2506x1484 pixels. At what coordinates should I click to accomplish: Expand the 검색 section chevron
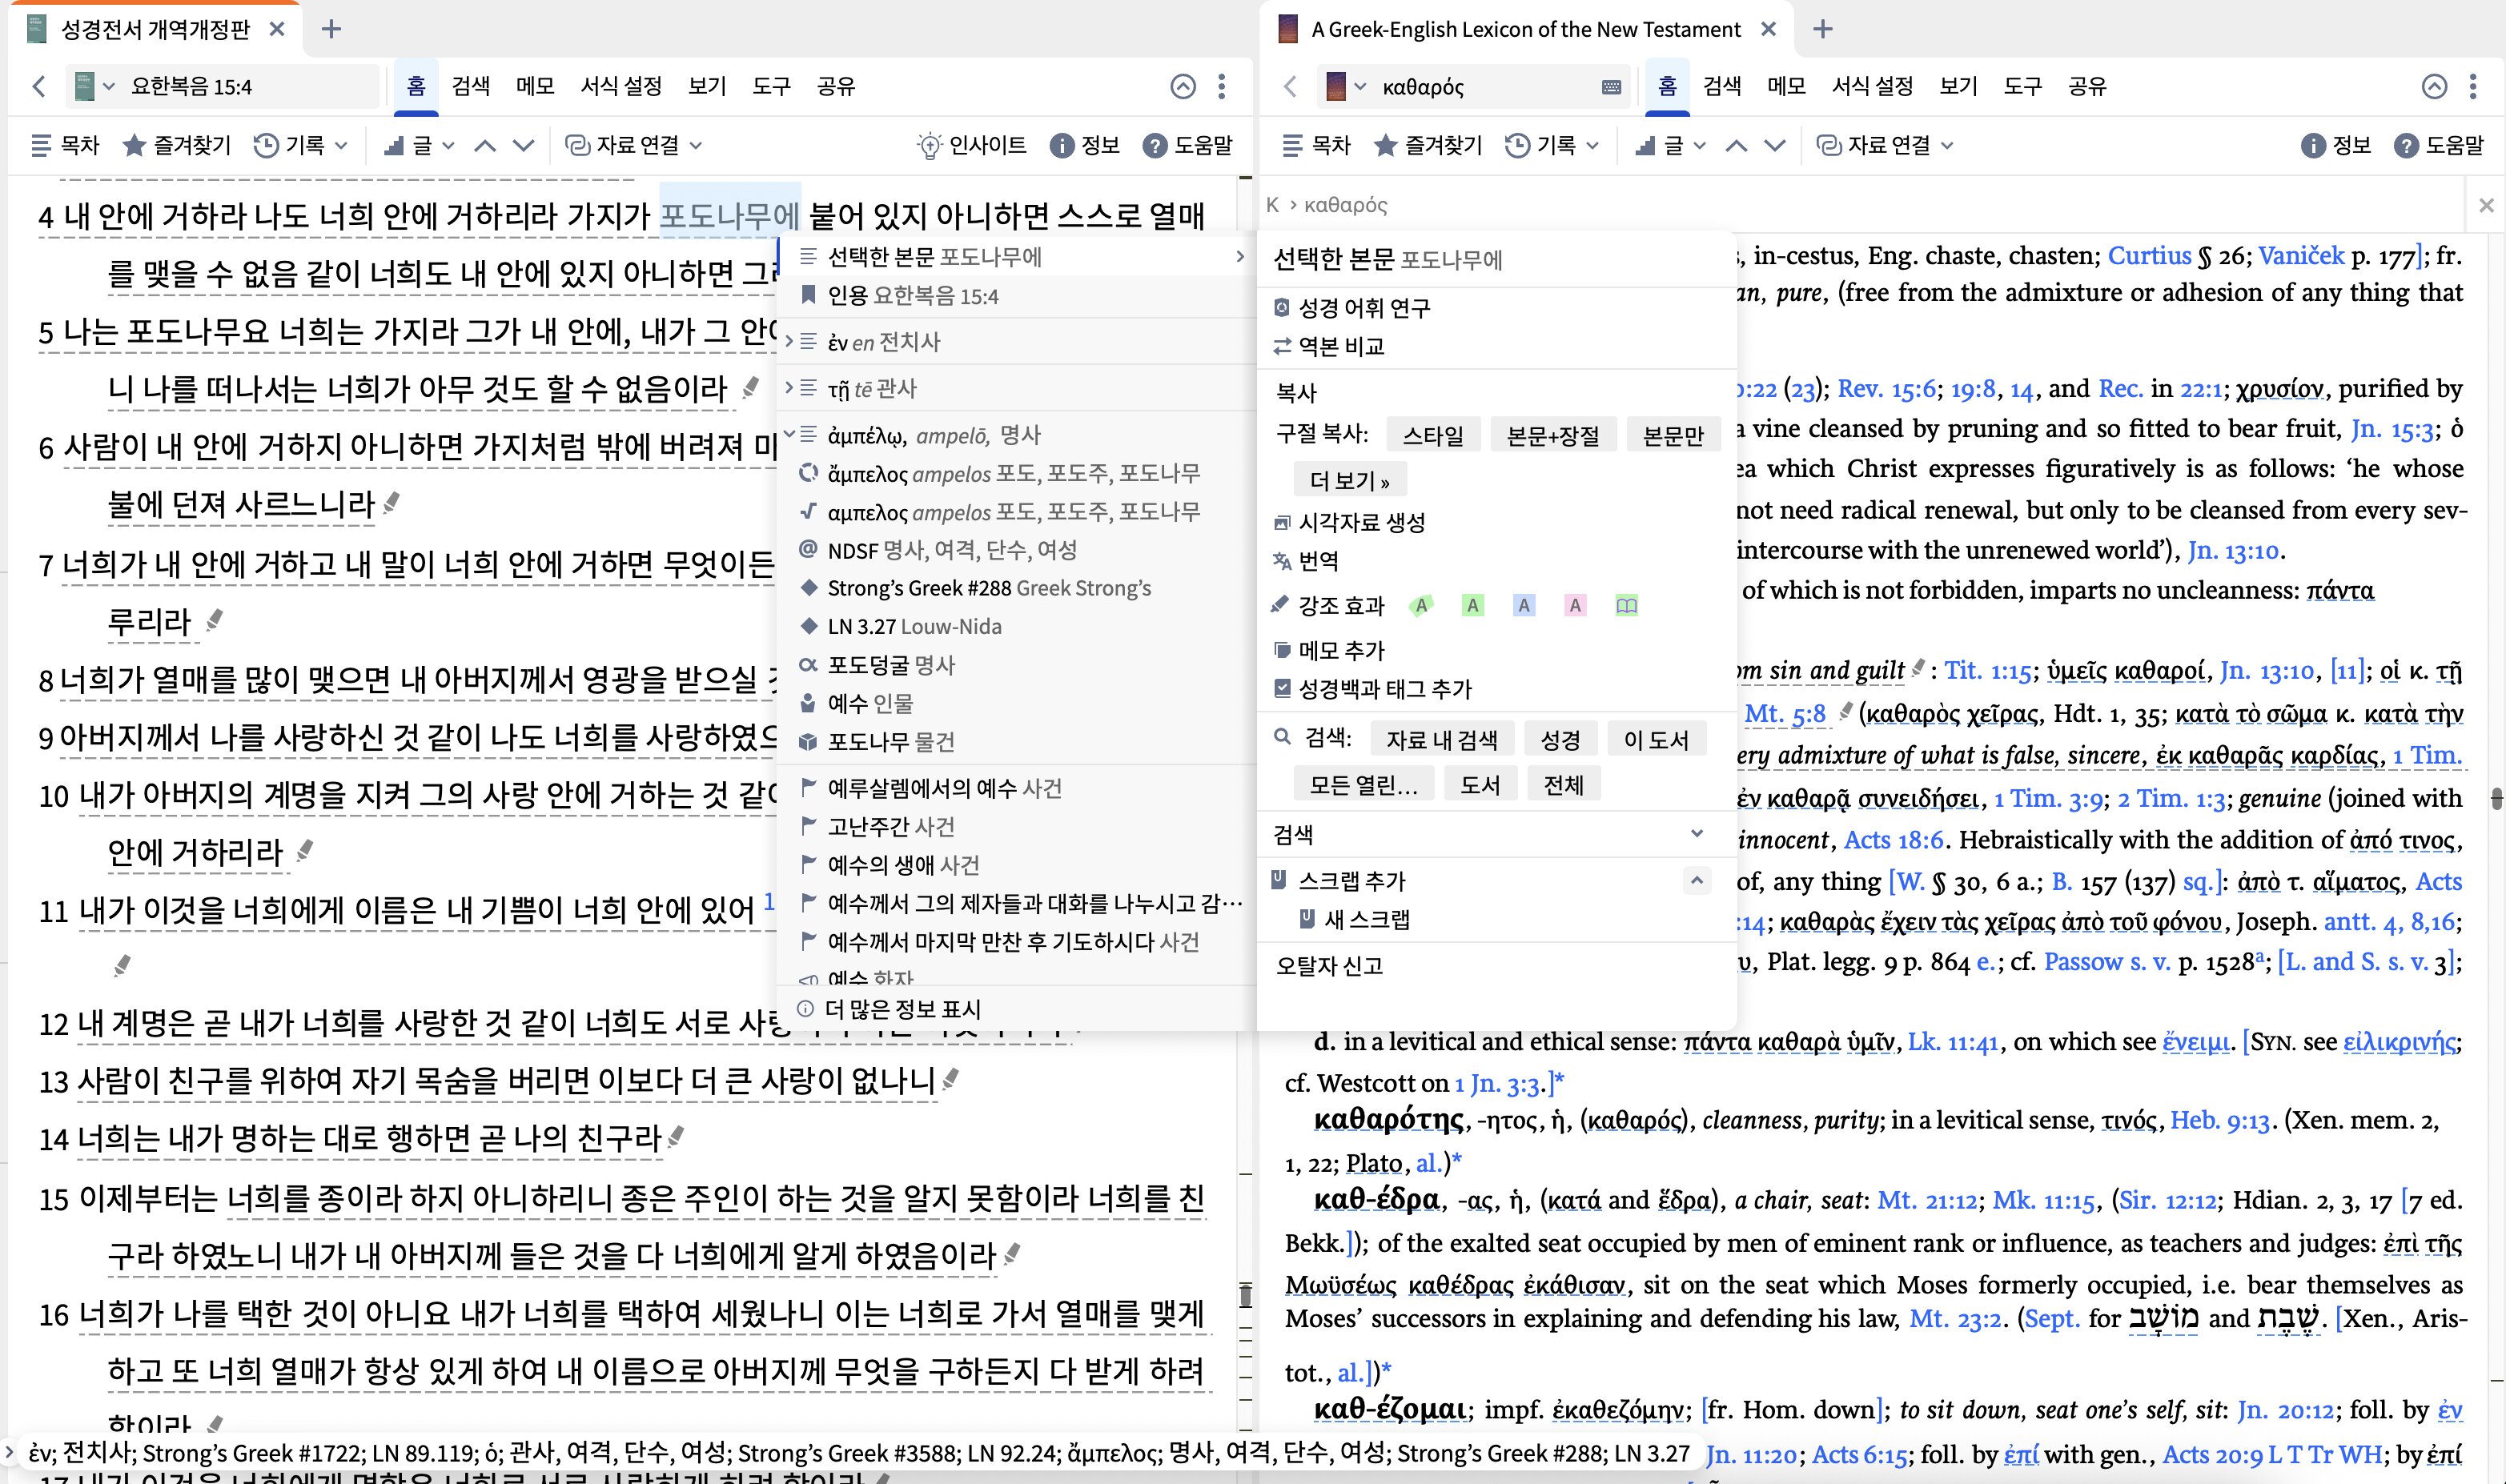(x=1696, y=833)
